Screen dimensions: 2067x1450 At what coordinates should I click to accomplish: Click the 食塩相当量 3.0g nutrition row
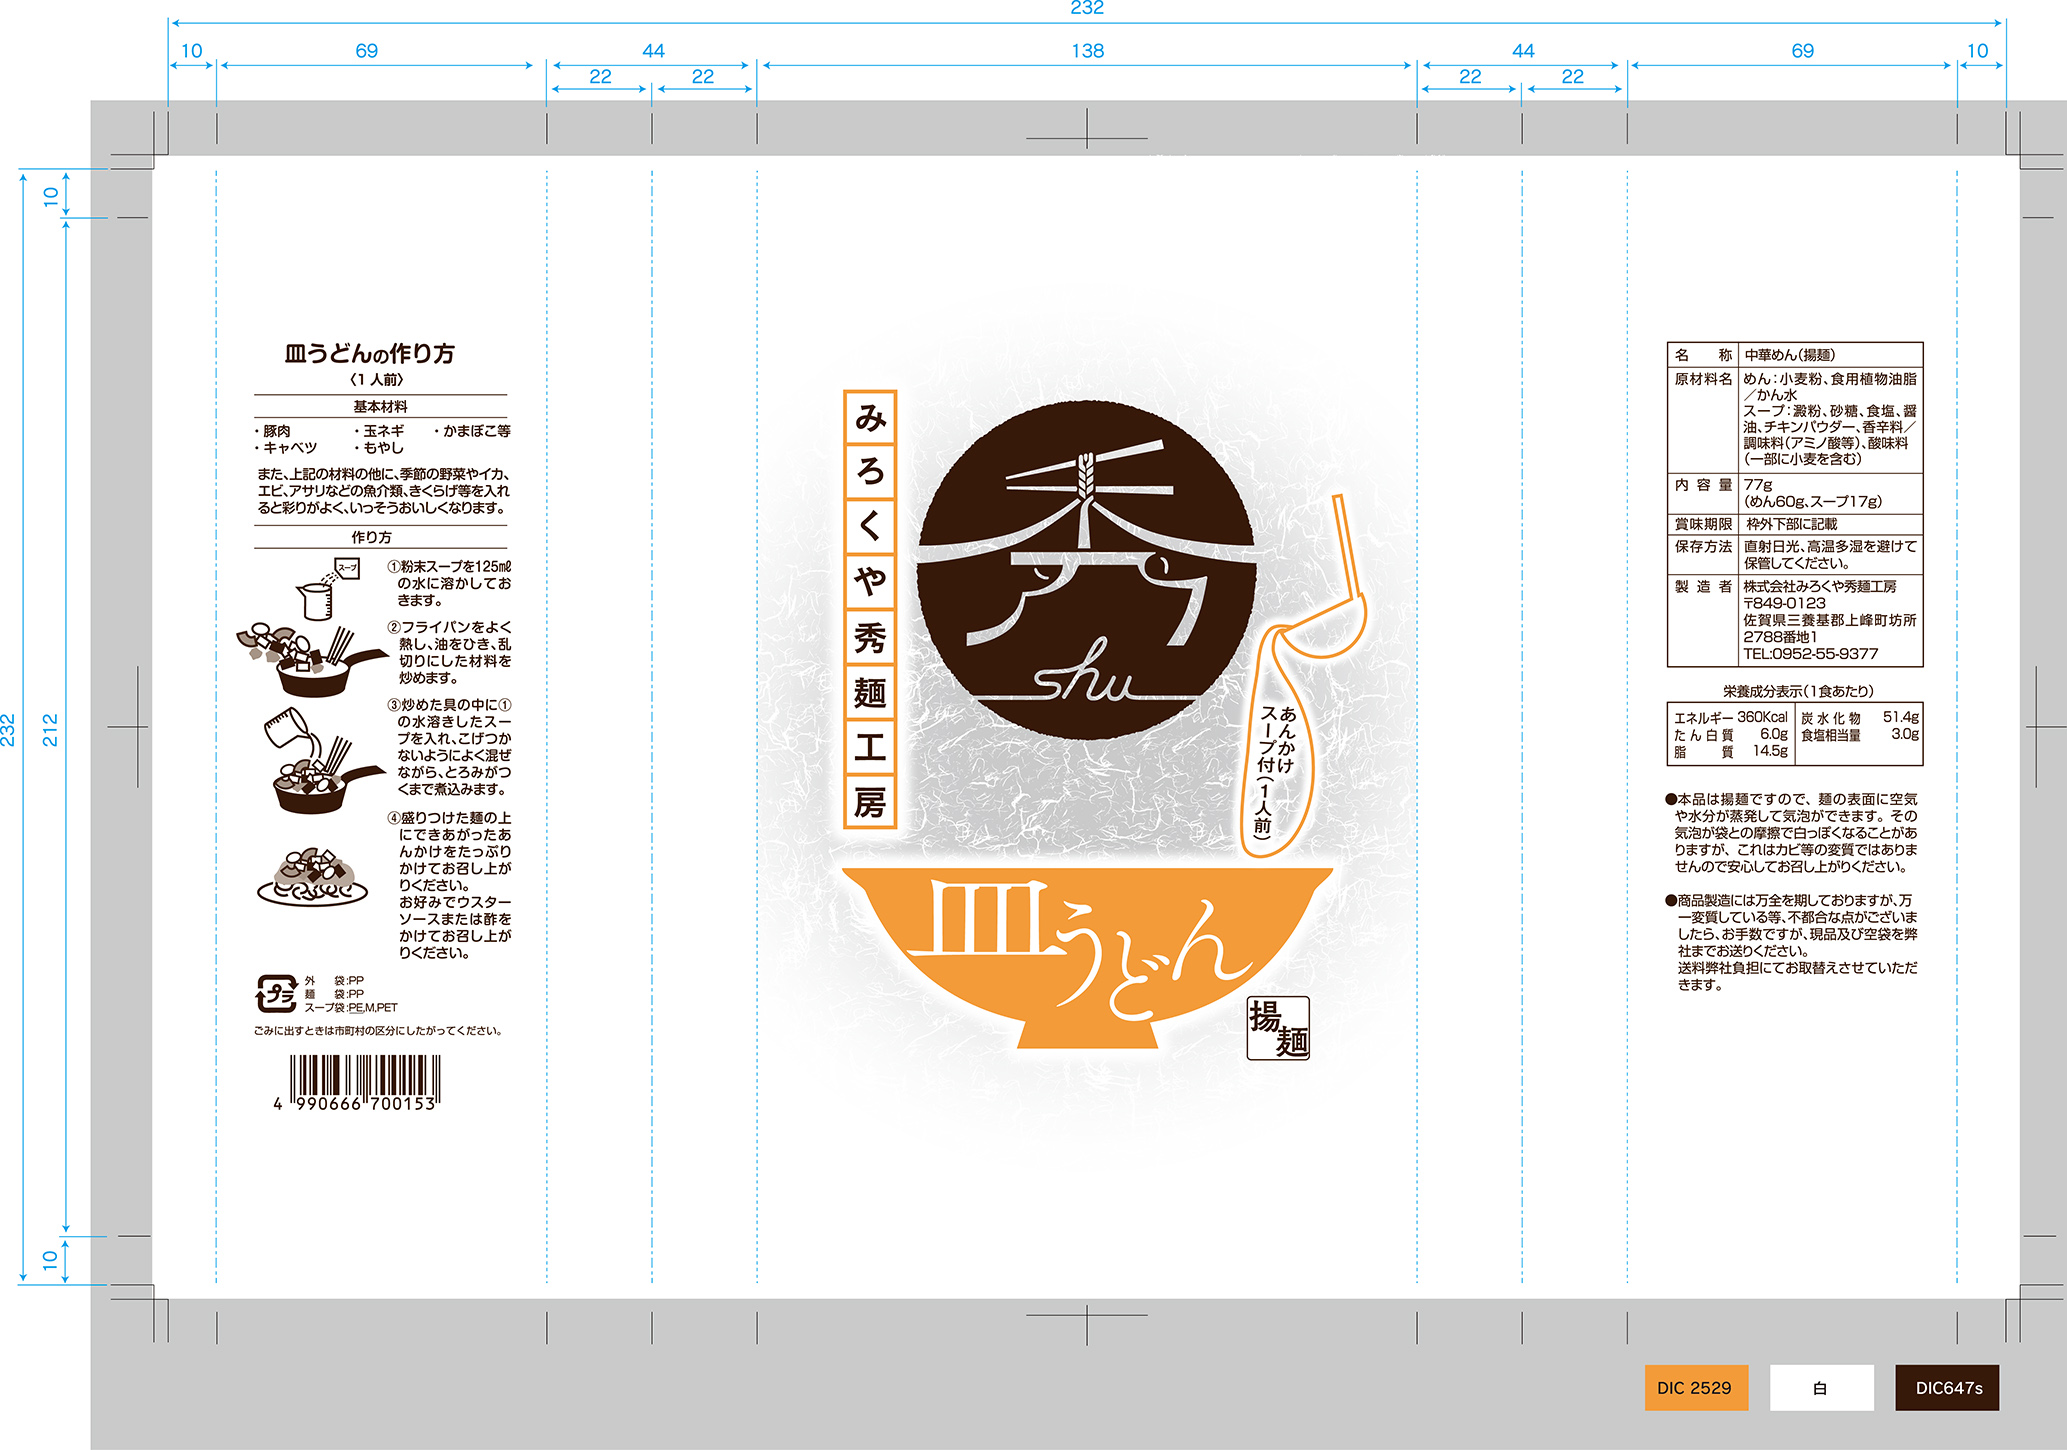1860,734
